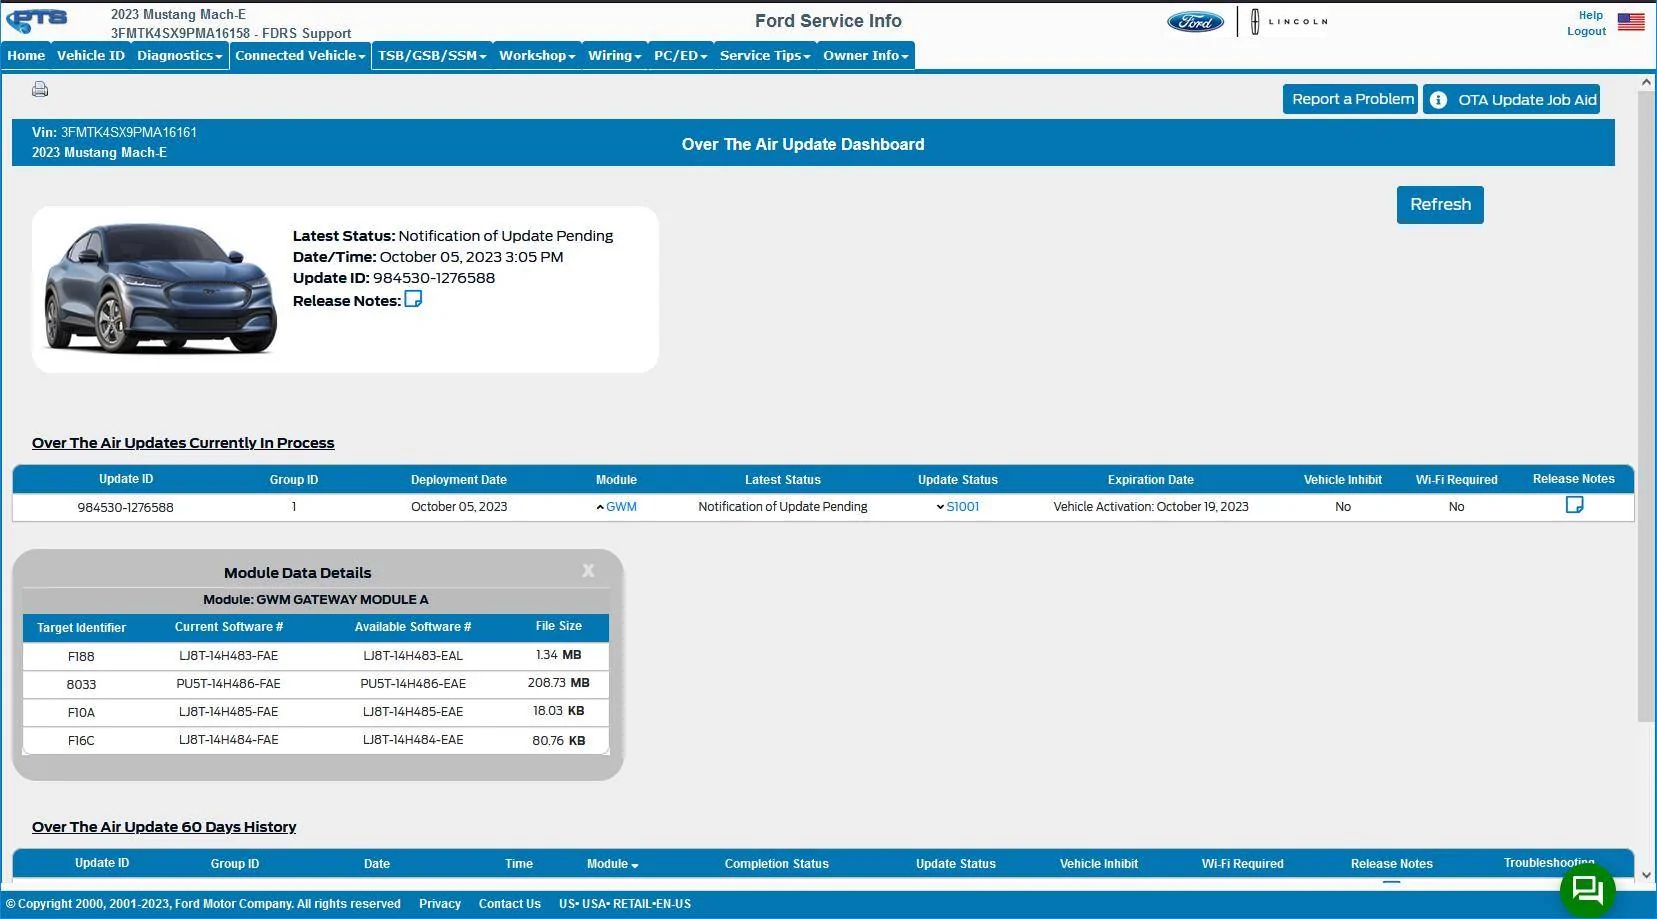Click the scroll down arrow
The image size is (1657, 919).
pos(1646,875)
